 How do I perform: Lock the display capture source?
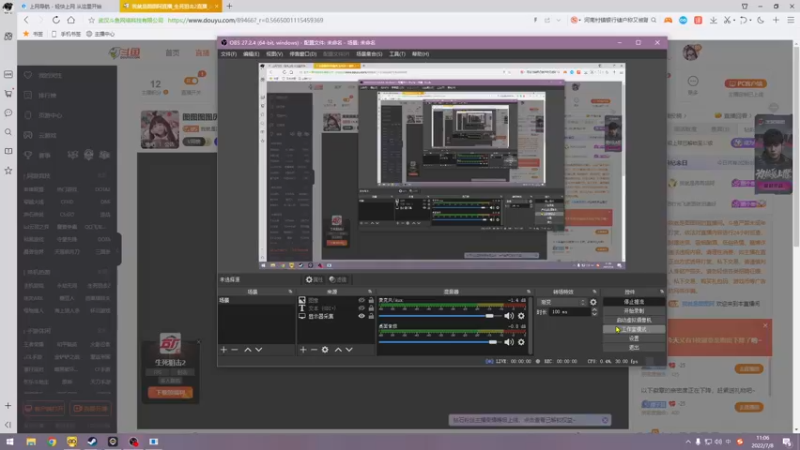(371, 316)
